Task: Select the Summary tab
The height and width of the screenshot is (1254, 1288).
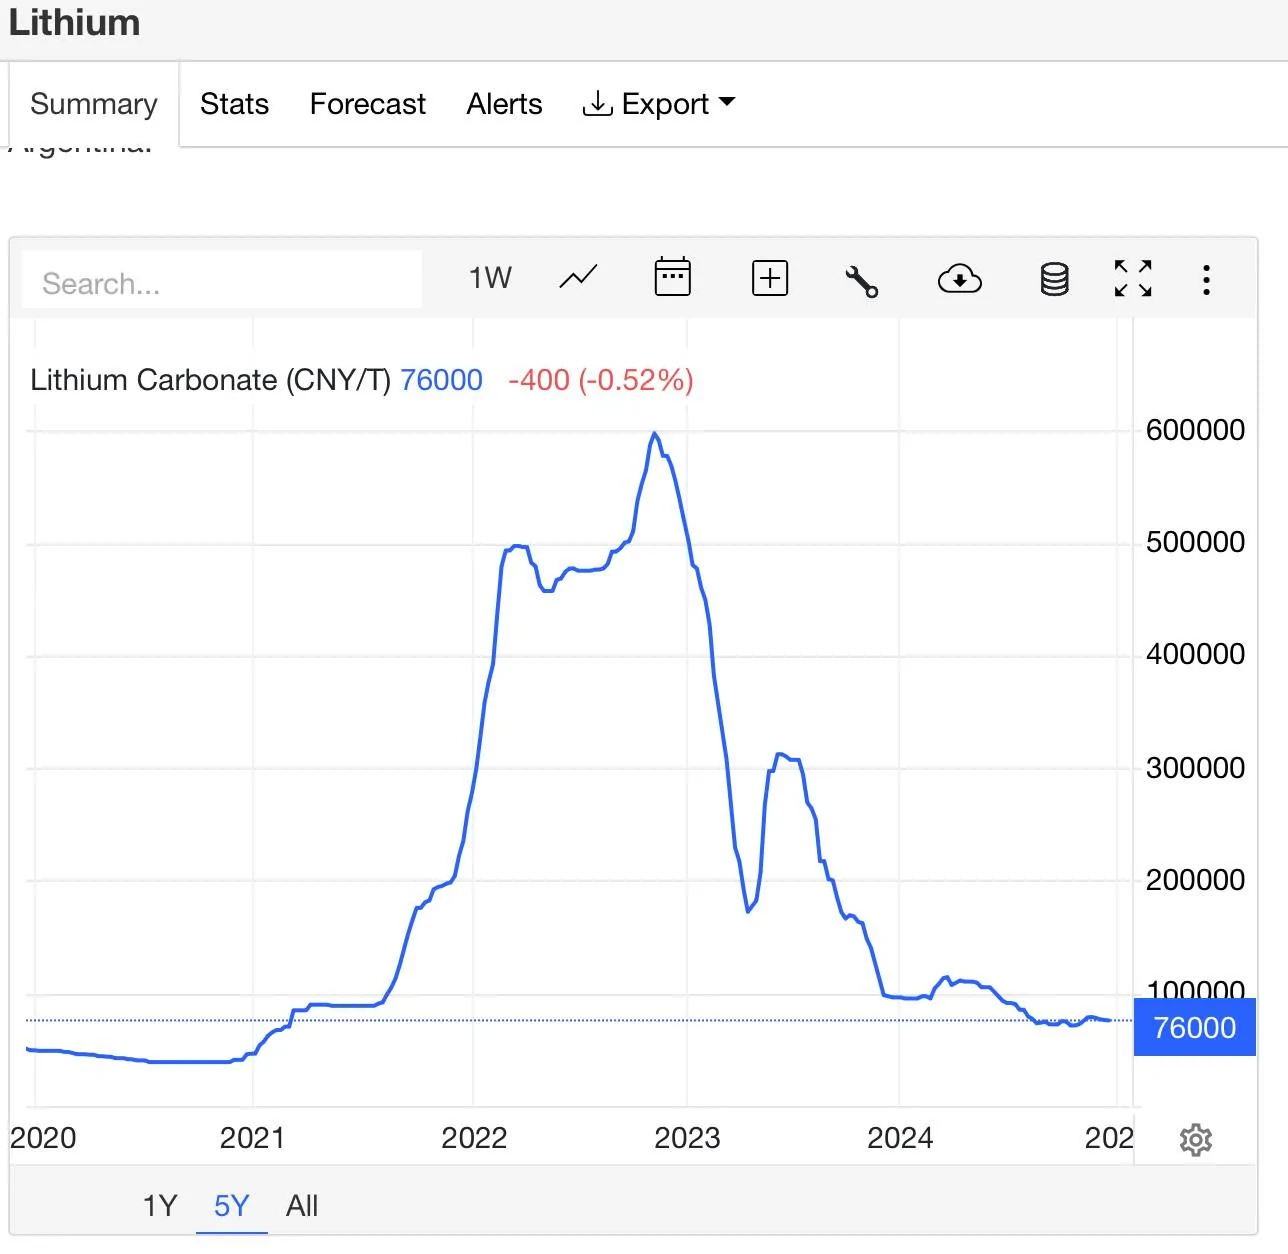Action: tap(94, 104)
